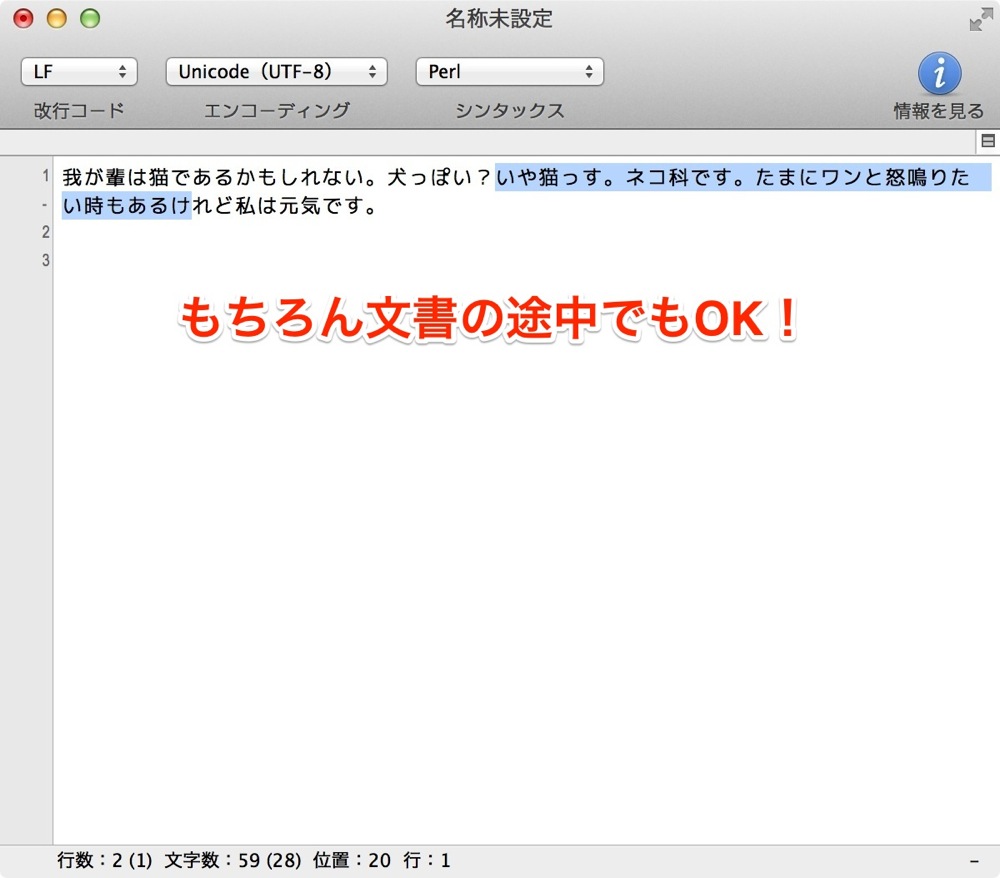Click the 名称未設定 window title
Image resolution: width=1000 pixels, height=878 pixels.
(499, 18)
